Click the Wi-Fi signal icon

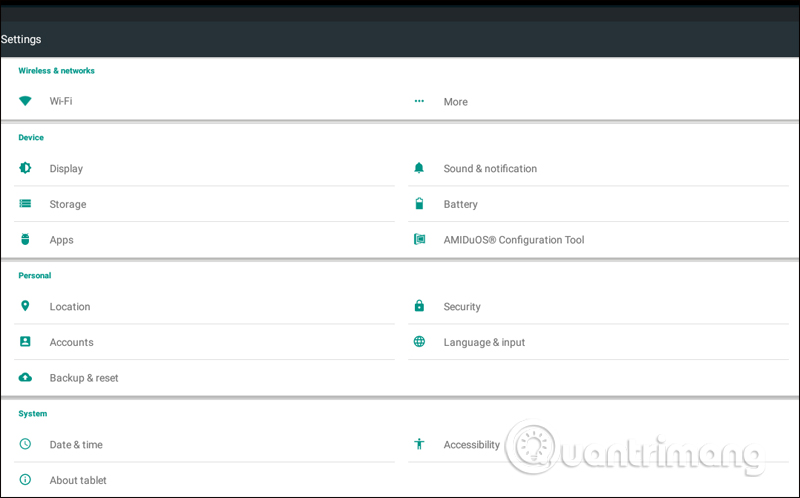point(26,101)
